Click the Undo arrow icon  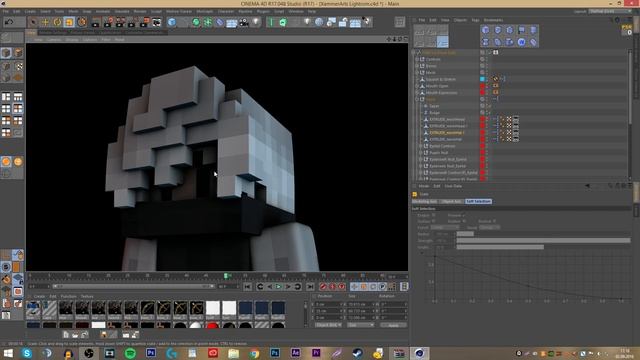tap(9, 22)
